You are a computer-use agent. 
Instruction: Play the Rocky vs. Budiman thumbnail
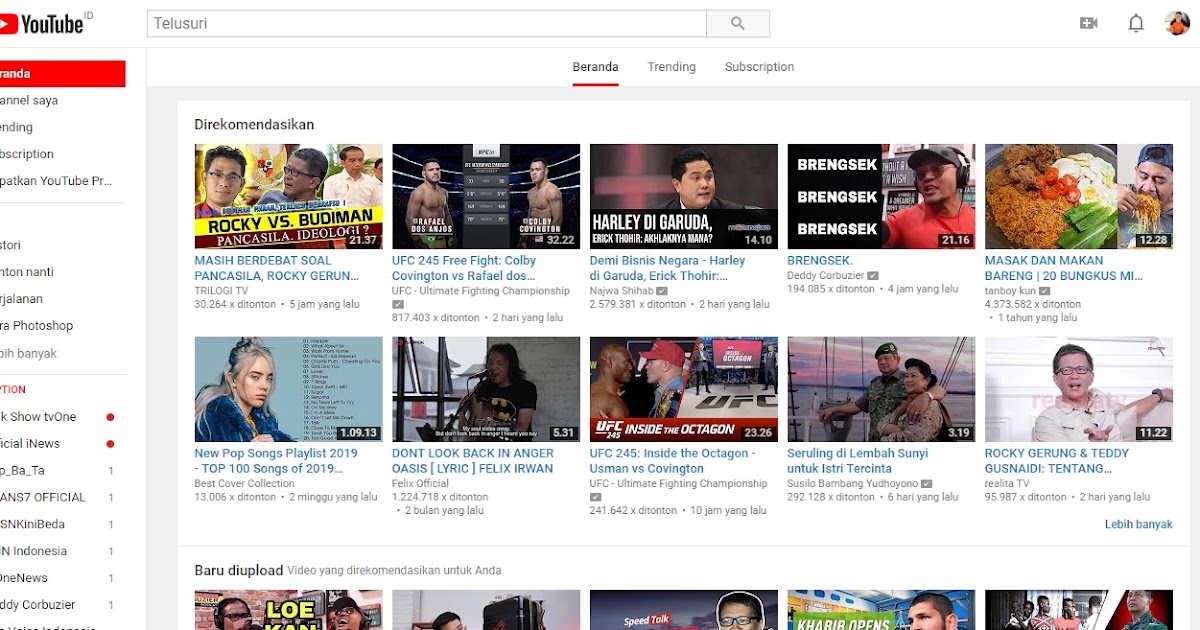tap(288, 196)
